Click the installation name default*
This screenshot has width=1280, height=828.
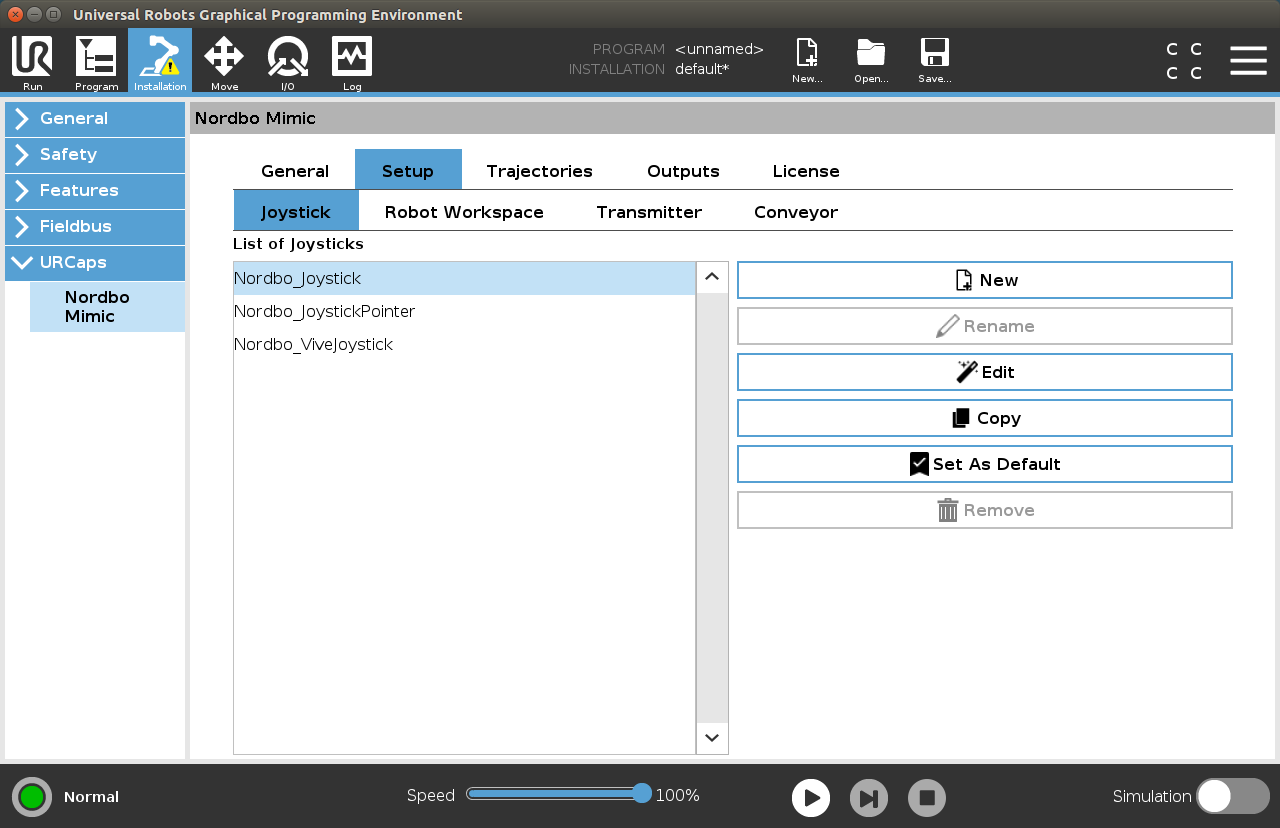[x=702, y=69]
